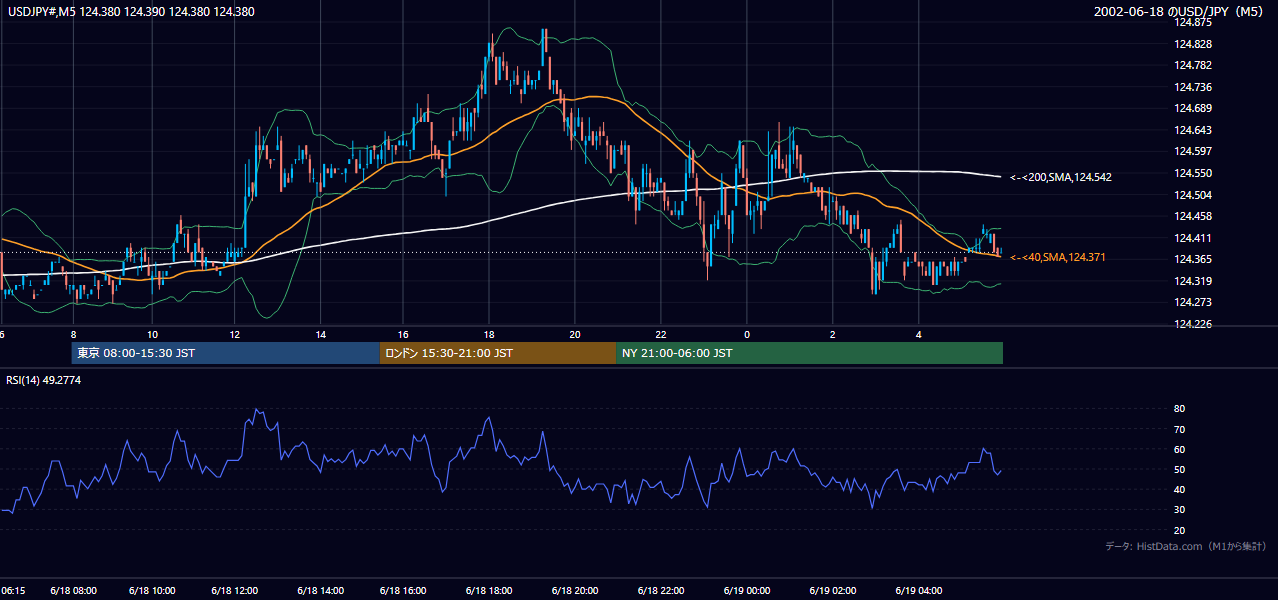Click price axis value 124.597

(1192, 151)
